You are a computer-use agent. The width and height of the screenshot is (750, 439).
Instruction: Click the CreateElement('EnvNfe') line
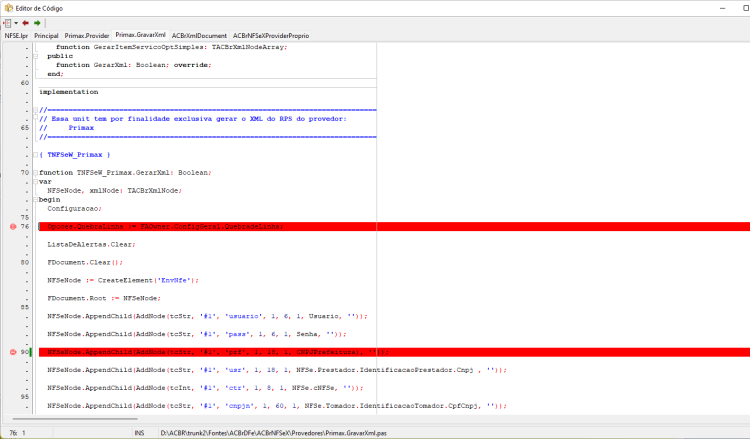tap(123, 280)
